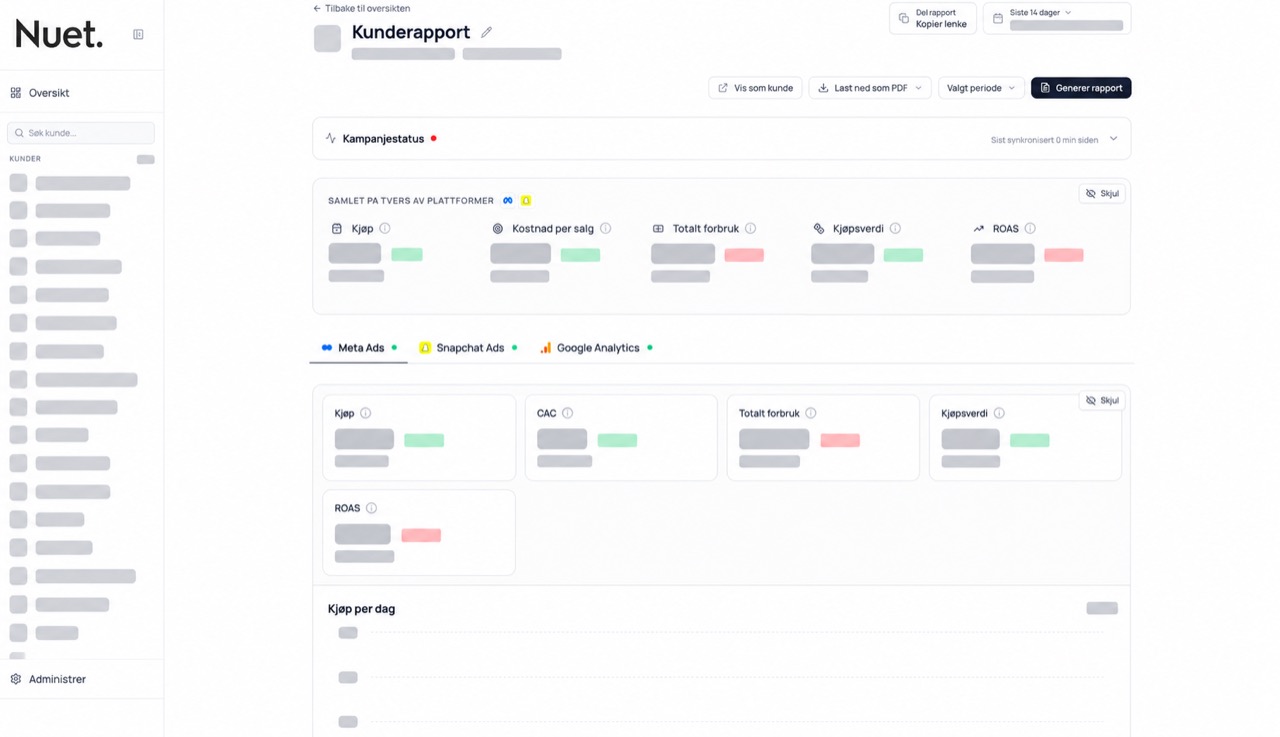Click the Generer rapport button
Image resolution: width=1280 pixels, height=737 pixels.
pos(1081,88)
